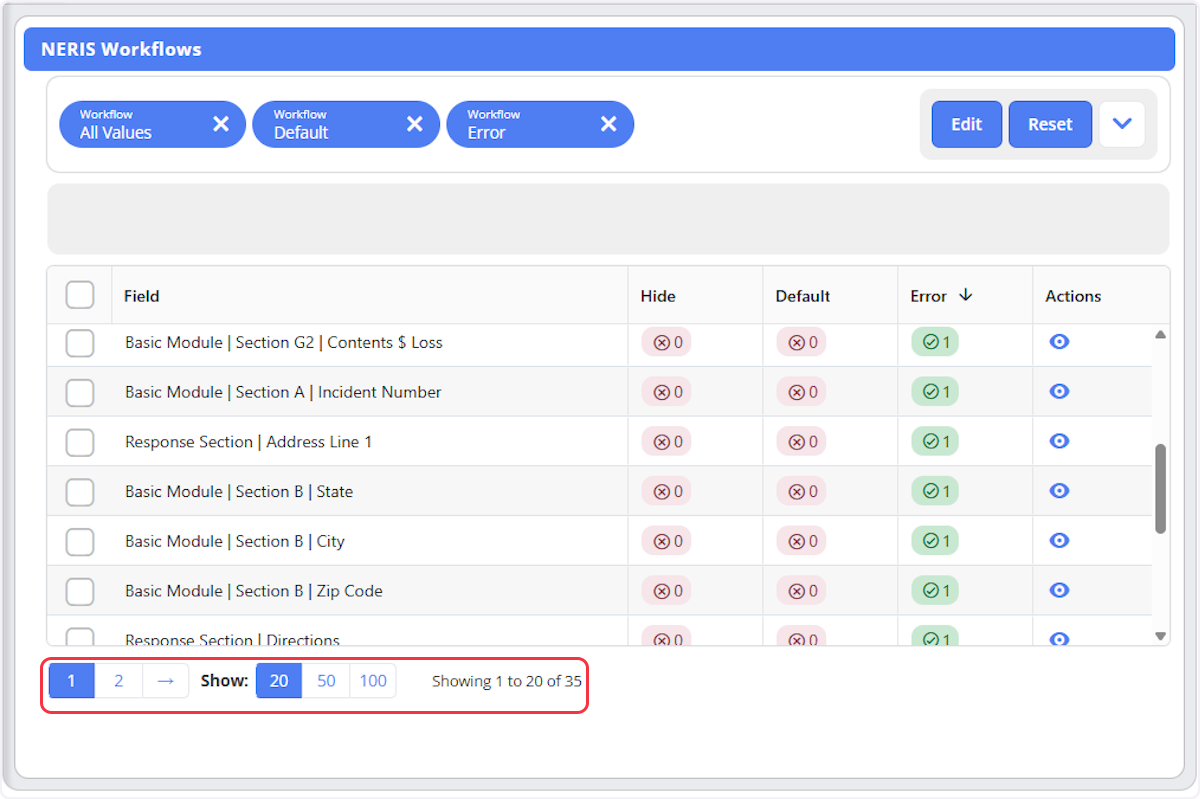Go to page 2 of the table
This screenshot has height=799, width=1200.
point(119,681)
